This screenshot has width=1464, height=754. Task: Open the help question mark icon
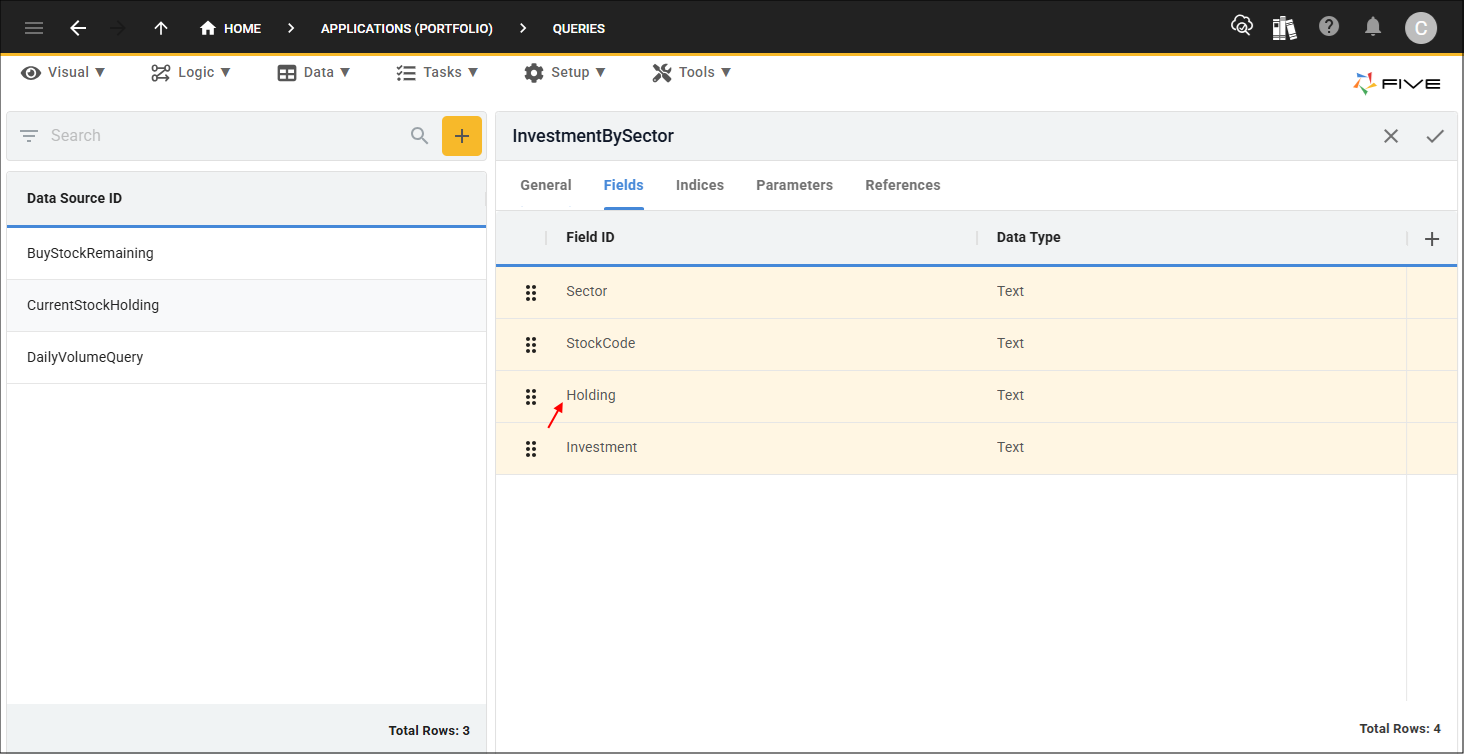pos(1329,27)
